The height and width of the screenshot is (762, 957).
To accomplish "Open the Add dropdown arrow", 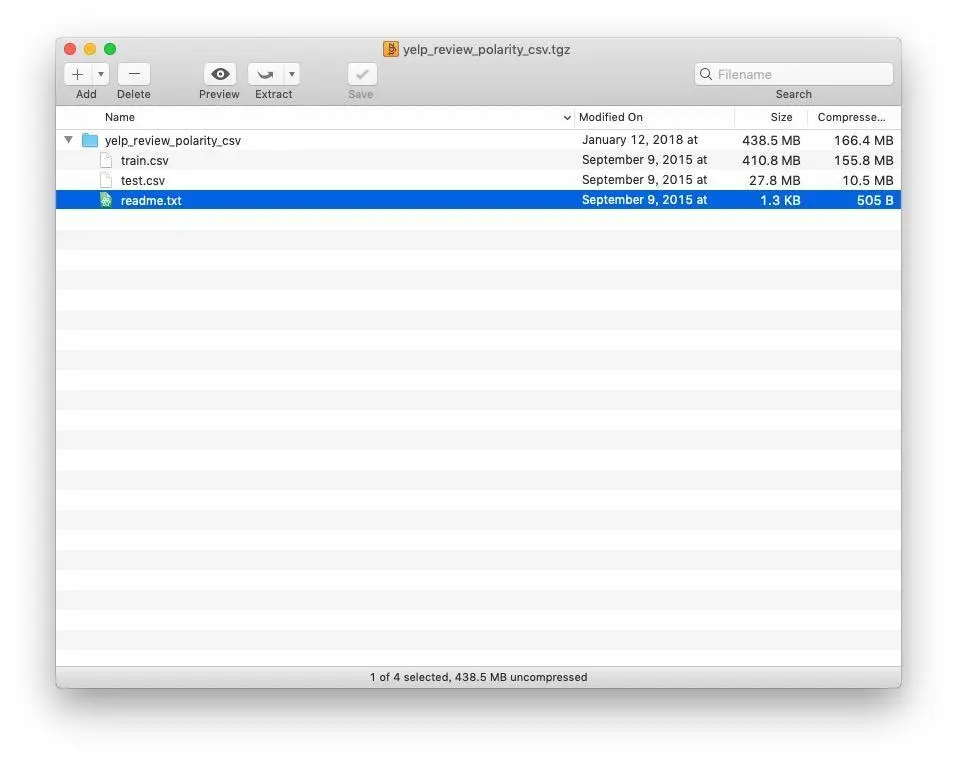I will point(101,74).
